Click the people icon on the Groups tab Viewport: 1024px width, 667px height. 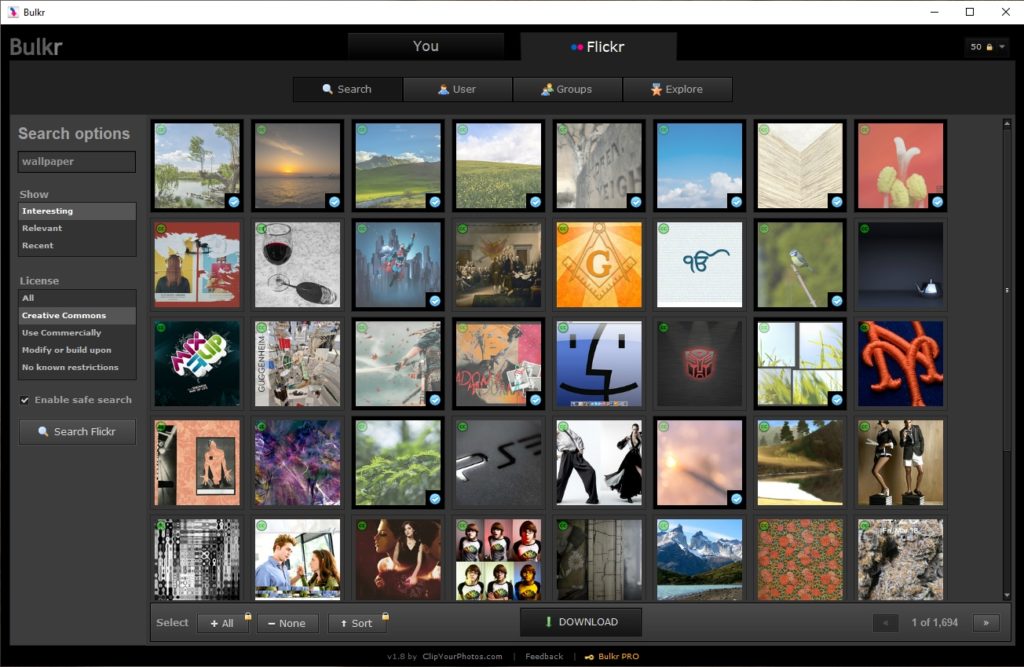click(x=546, y=89)
